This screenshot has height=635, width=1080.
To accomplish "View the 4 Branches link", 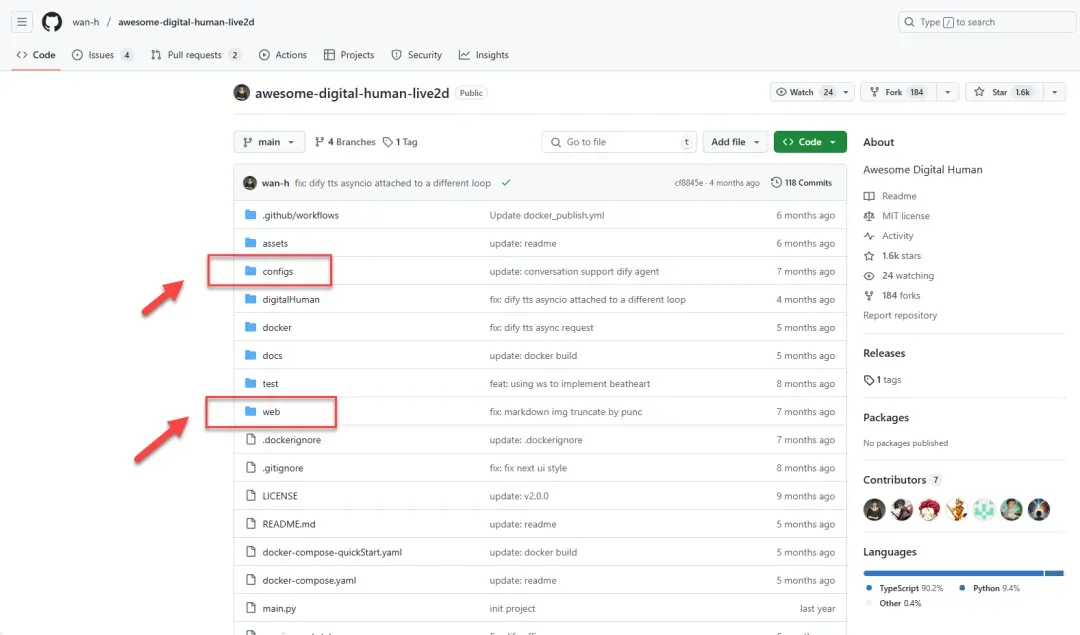I will pyautogui.click(x=345, y=142).
